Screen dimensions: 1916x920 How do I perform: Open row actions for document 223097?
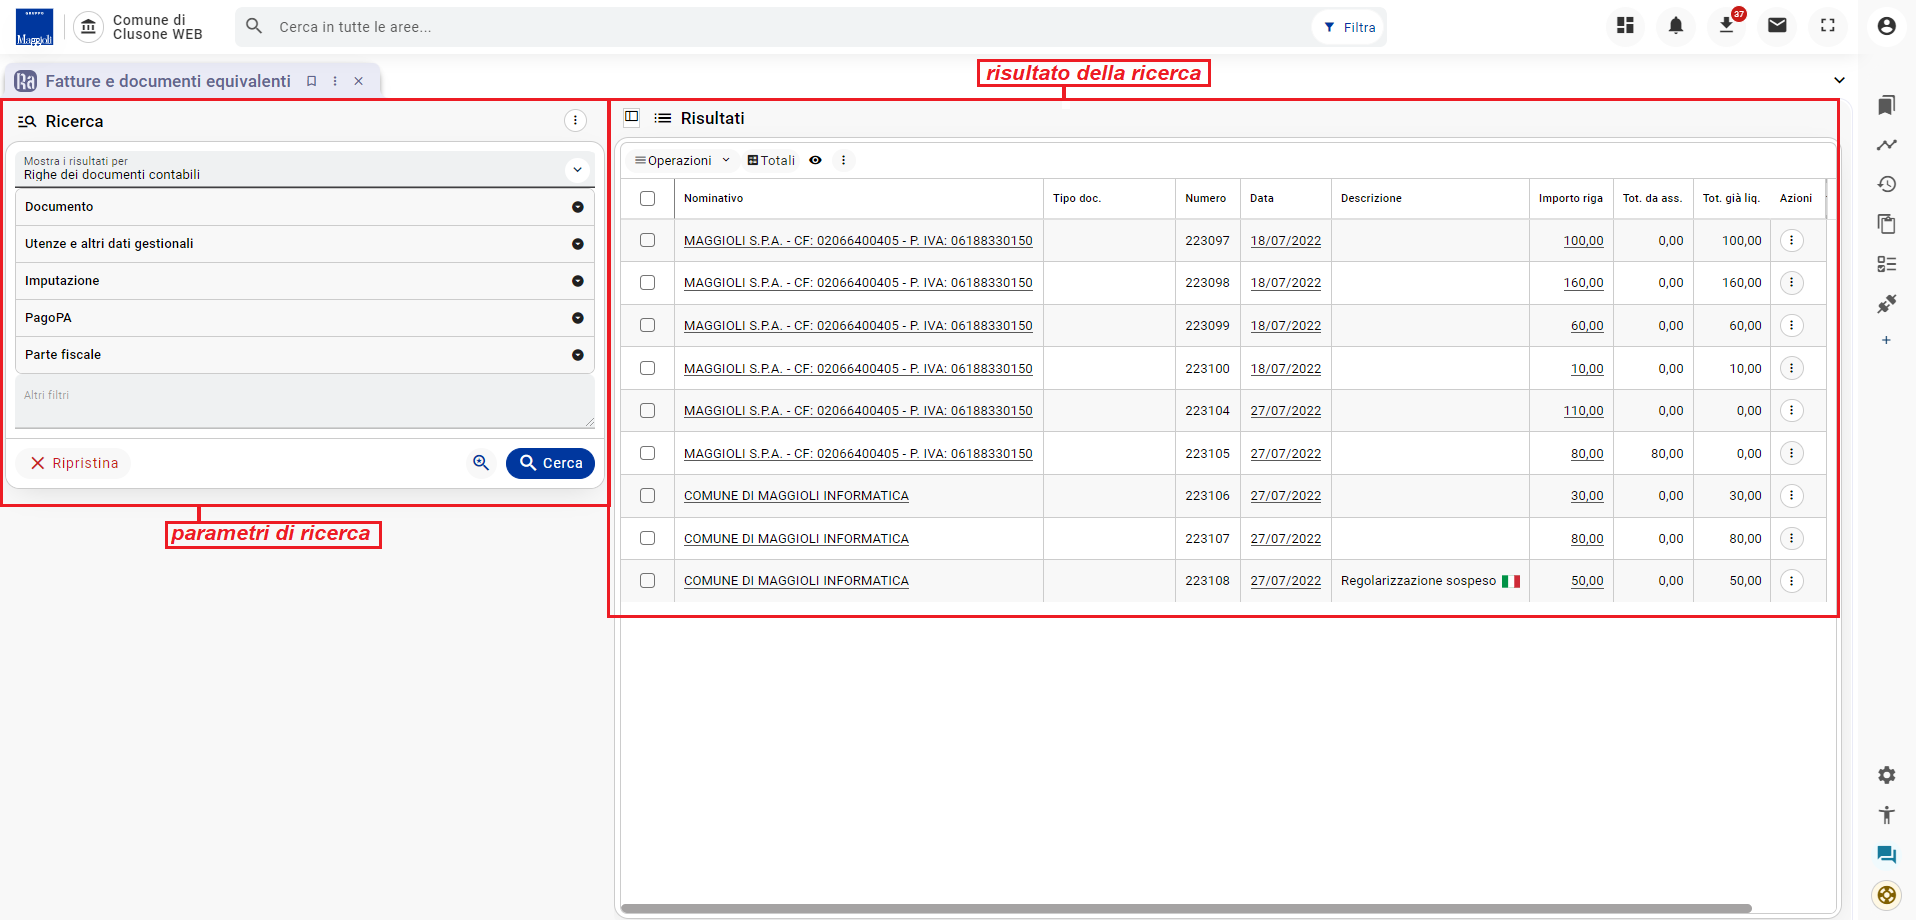(1791, 241)
